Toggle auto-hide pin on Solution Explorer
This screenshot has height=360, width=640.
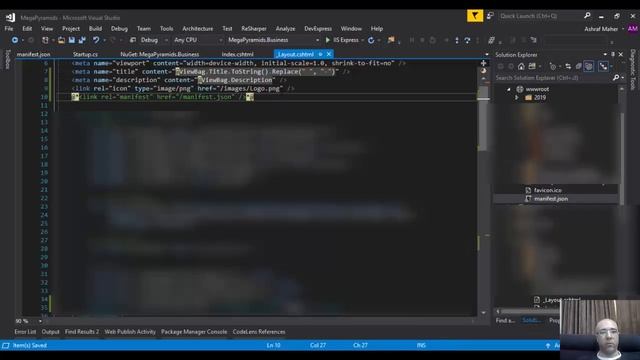click(x=613, y=54)
